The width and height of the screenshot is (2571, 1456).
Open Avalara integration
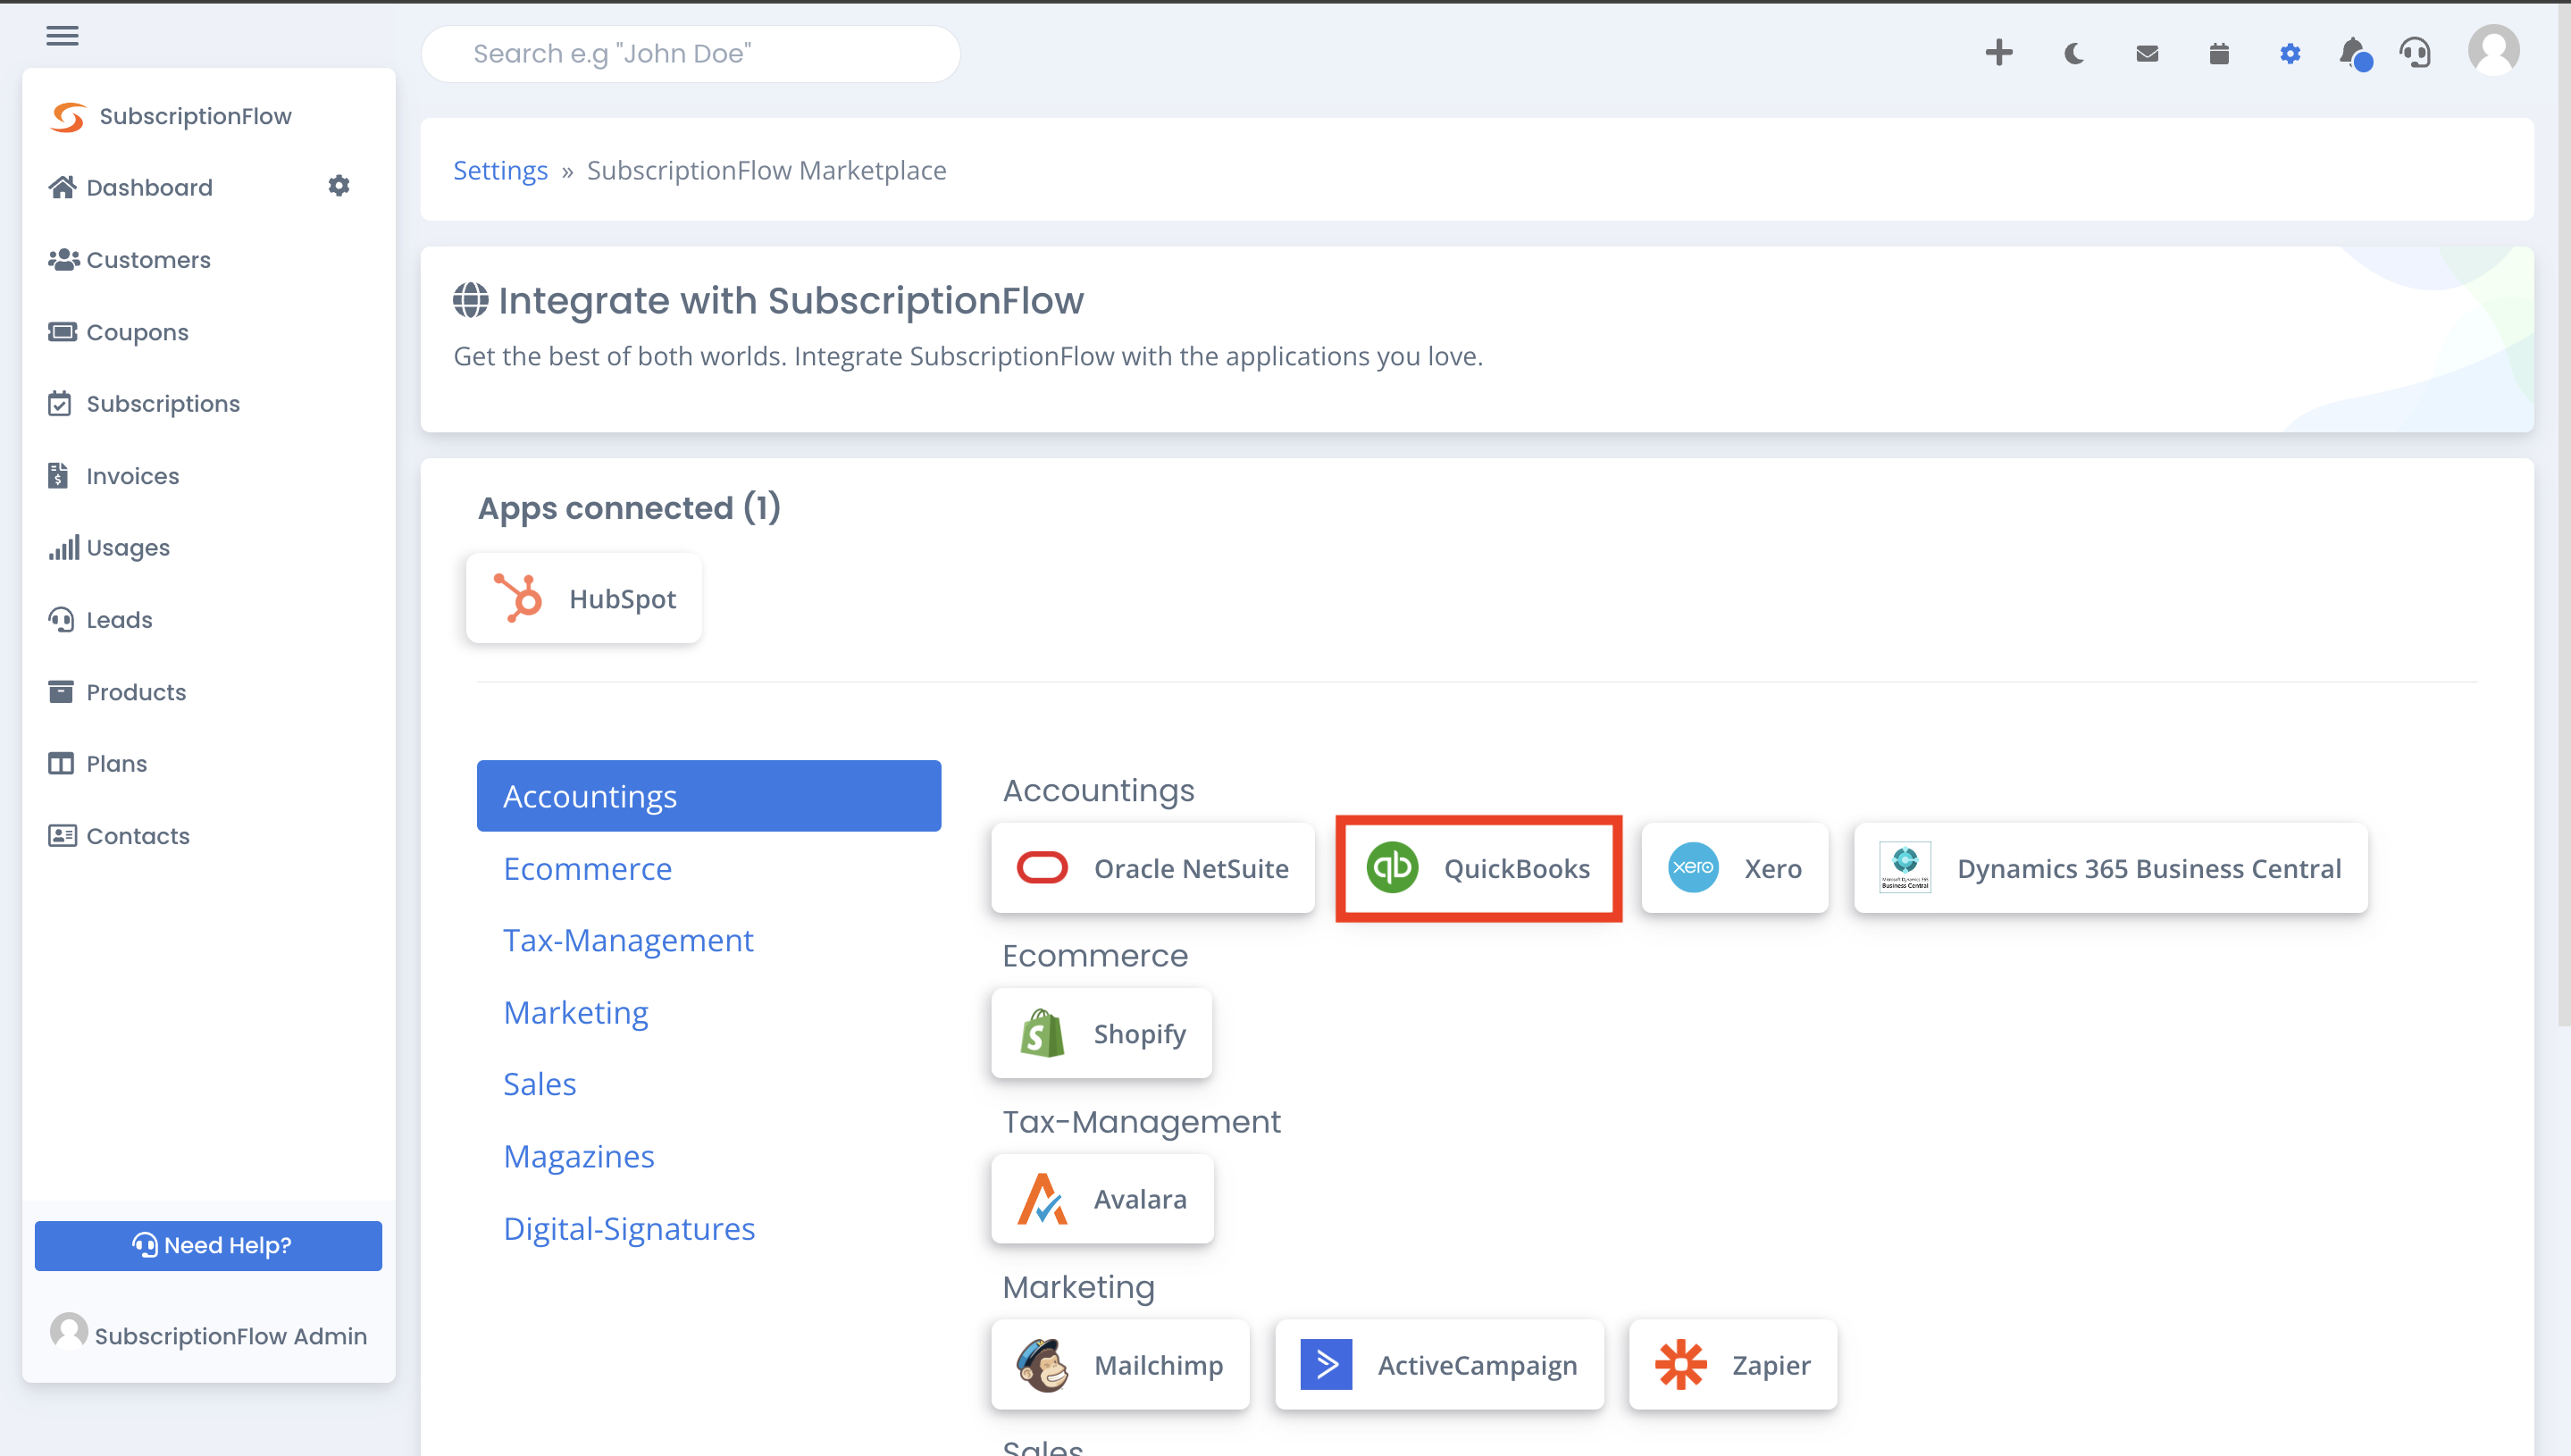tap(1103, 1199)
